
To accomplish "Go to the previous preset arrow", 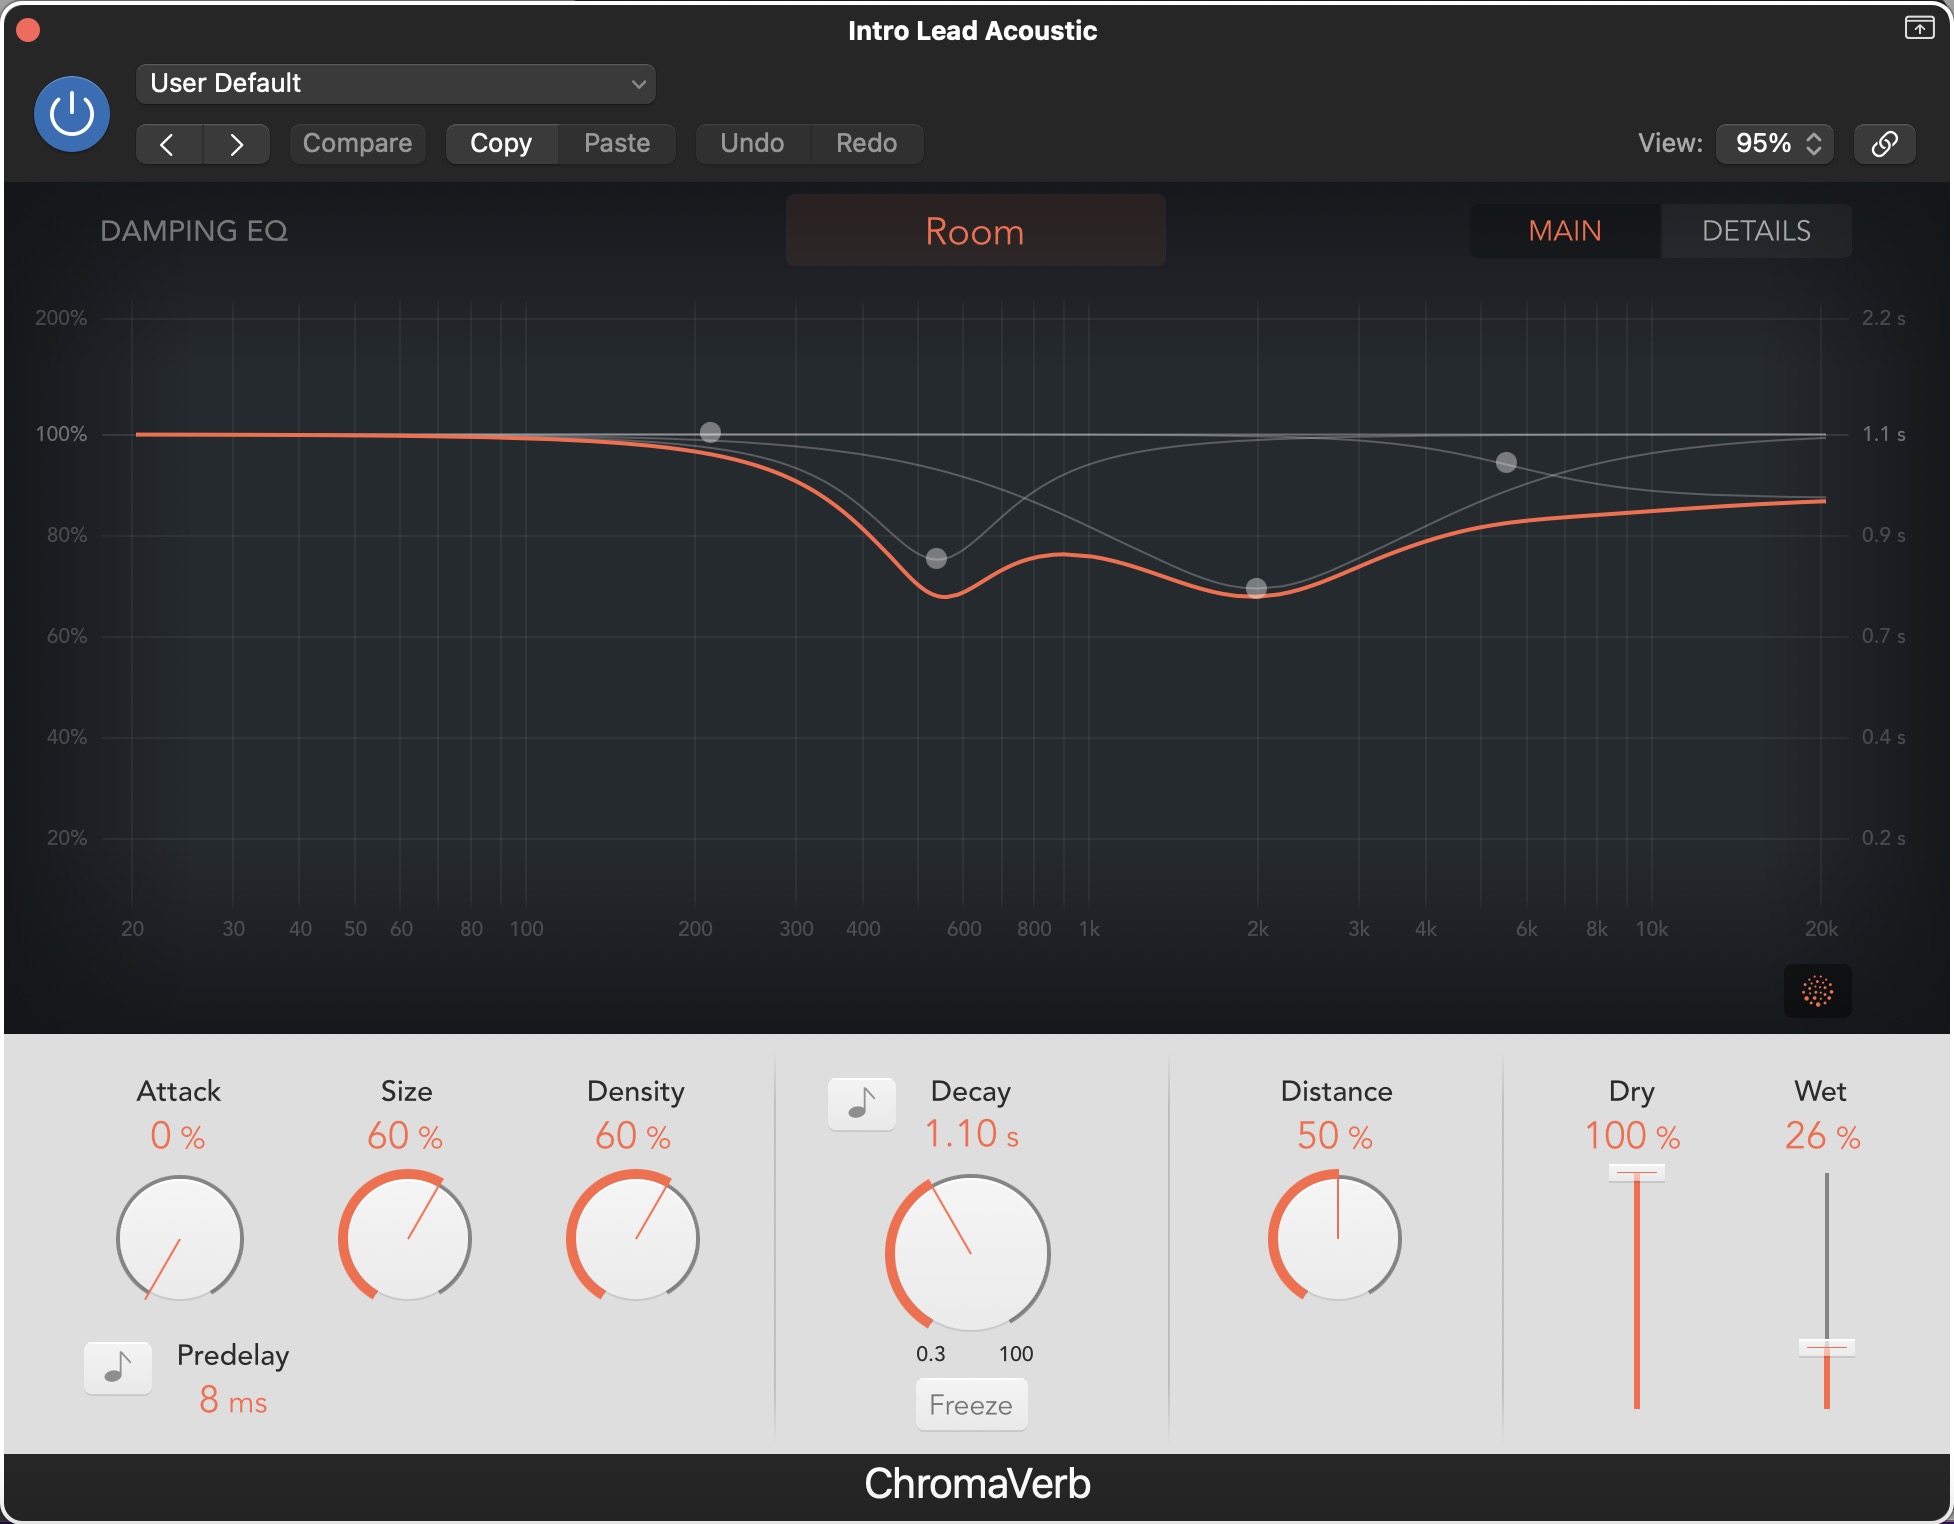I will pos(169,144).
